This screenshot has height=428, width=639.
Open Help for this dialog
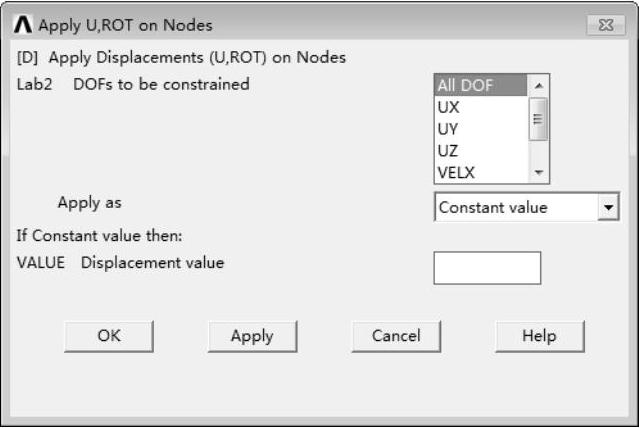[539, 336]
